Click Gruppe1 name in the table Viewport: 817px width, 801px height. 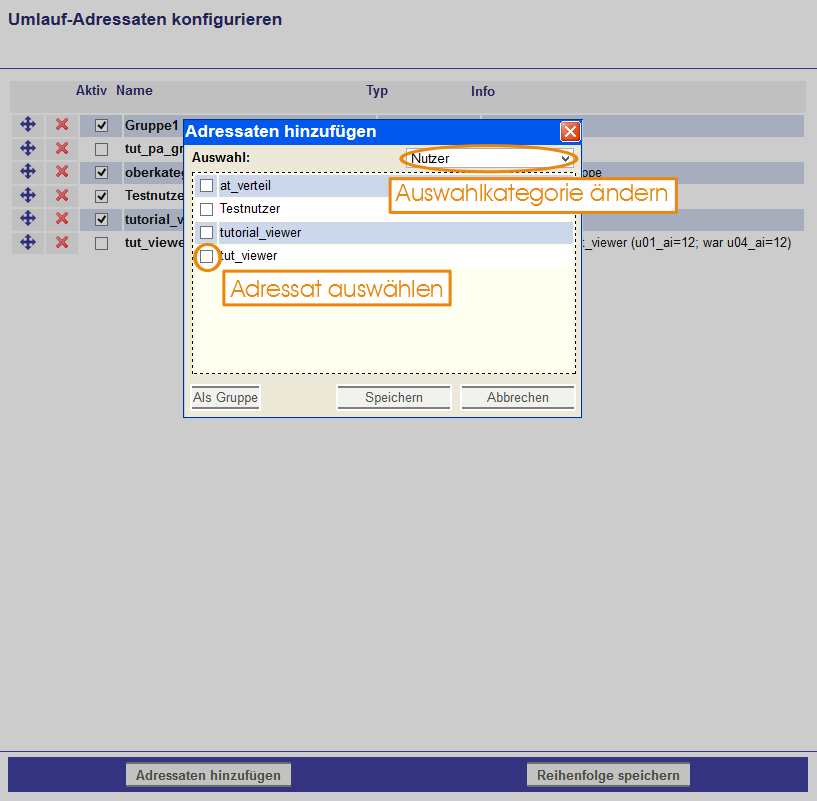(x=152, y=126)
